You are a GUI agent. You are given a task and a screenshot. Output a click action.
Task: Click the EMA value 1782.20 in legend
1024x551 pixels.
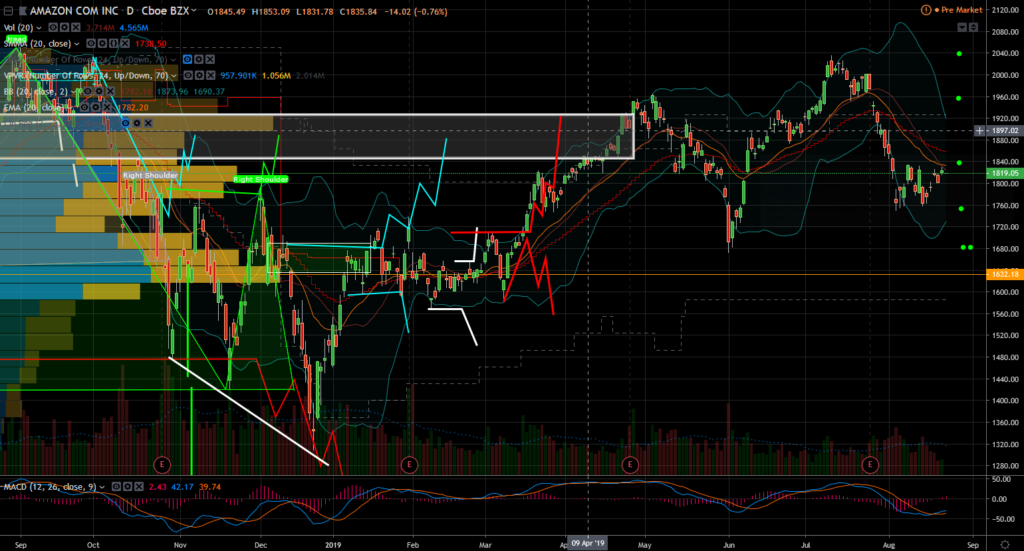[133, 108]
